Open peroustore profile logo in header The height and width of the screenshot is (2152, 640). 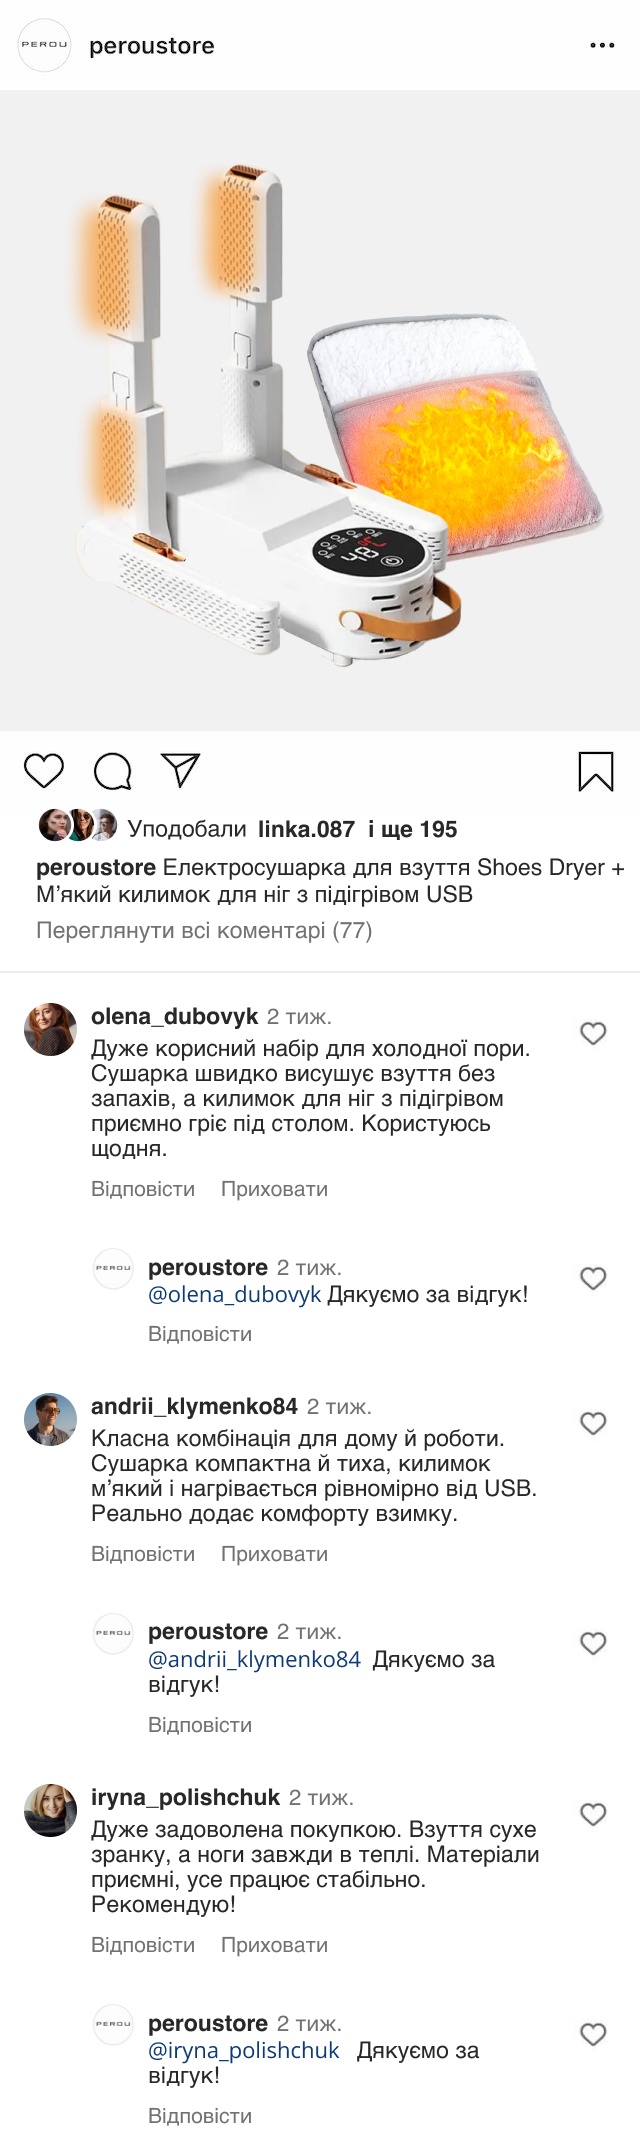click(45, 46)
